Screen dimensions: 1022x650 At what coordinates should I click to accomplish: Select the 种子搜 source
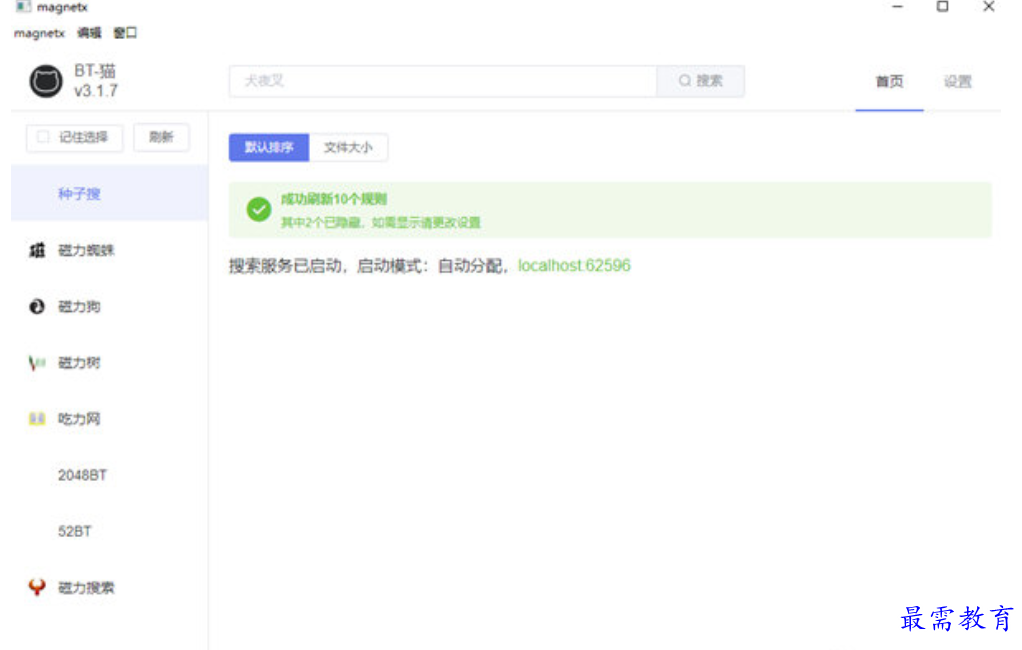[x=110, y=193]
